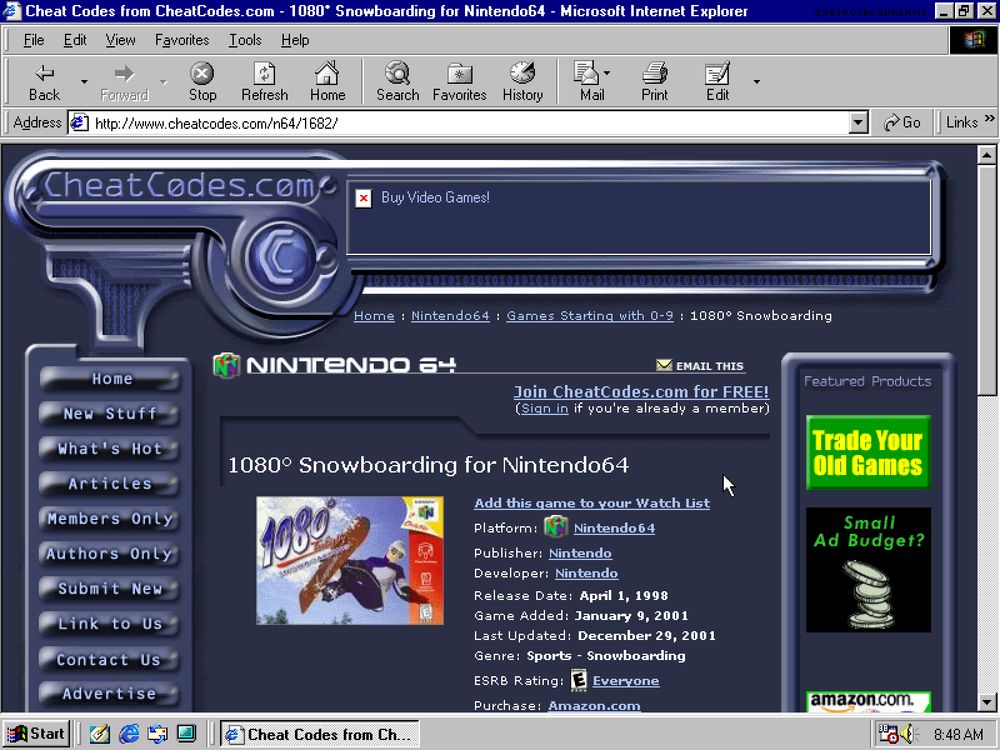
Task: Open the Search pane
Action: point(397,82)
